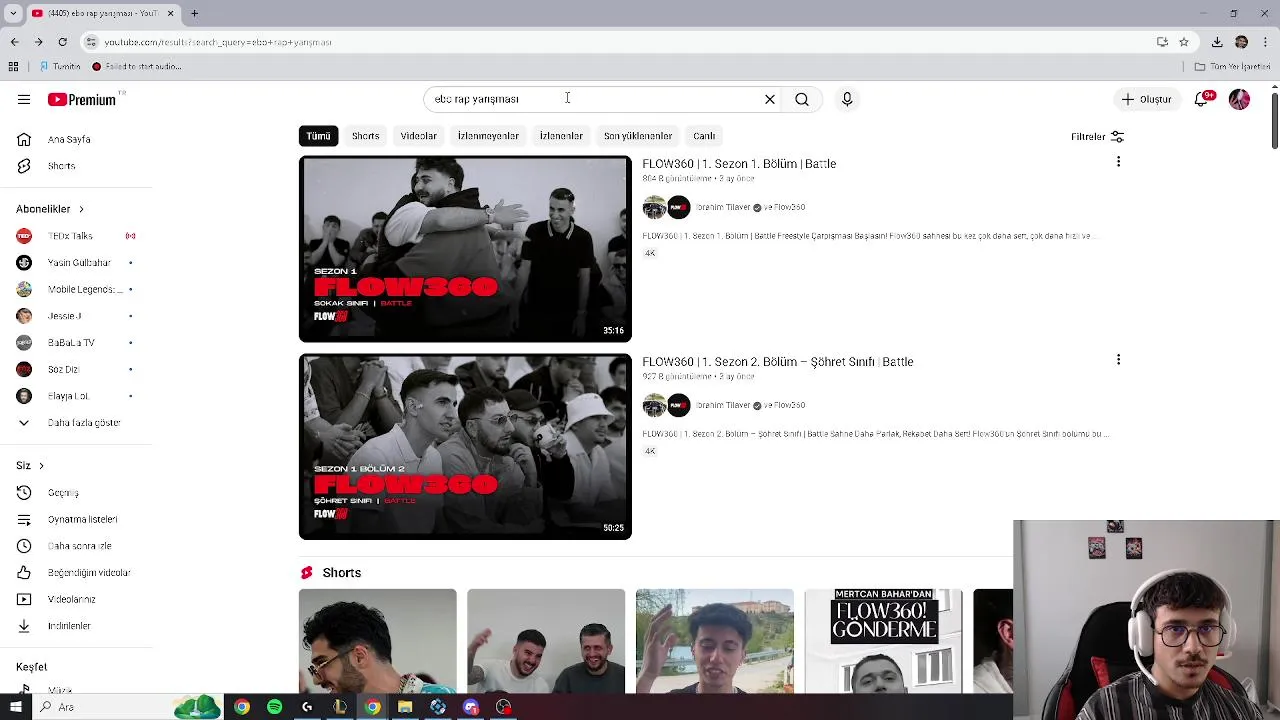The width and height of the screenshot is (1280, 720).
Task: Select the Videolar filter chip
Action: click(418, 135)
